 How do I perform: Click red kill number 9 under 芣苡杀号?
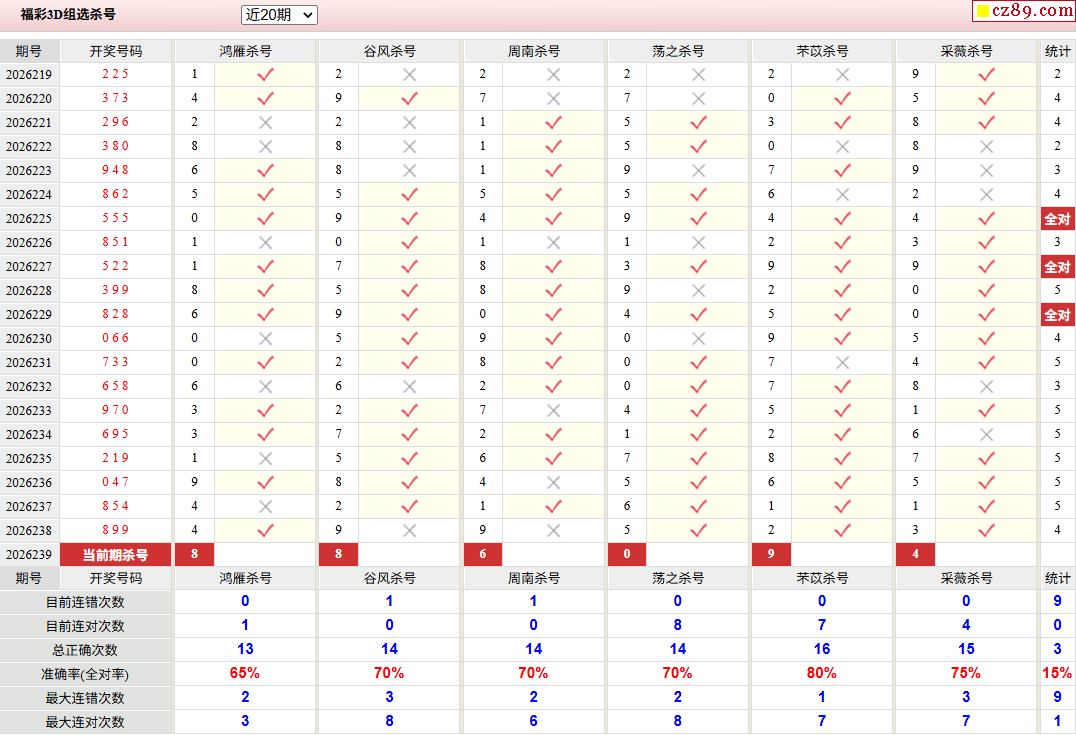tap(771, 554)
